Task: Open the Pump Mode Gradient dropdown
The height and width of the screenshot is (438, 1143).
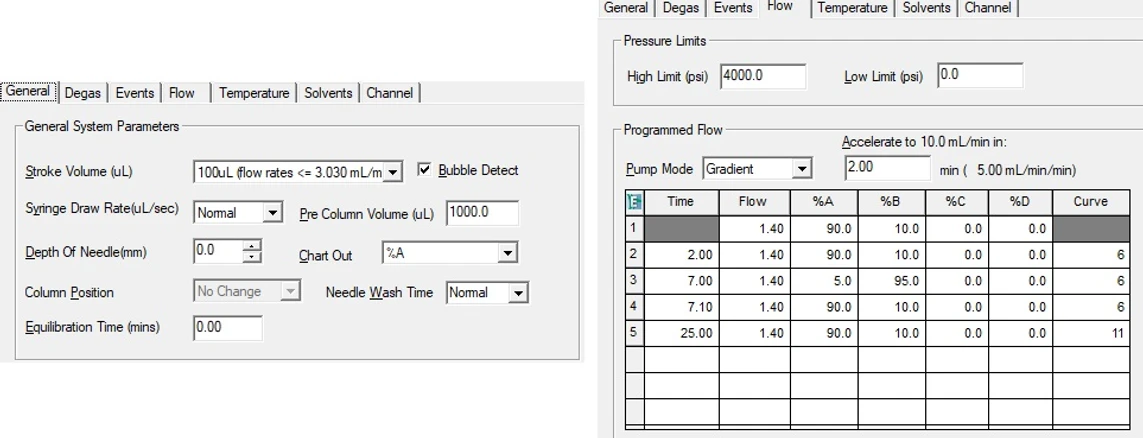Action: (801, 169)
